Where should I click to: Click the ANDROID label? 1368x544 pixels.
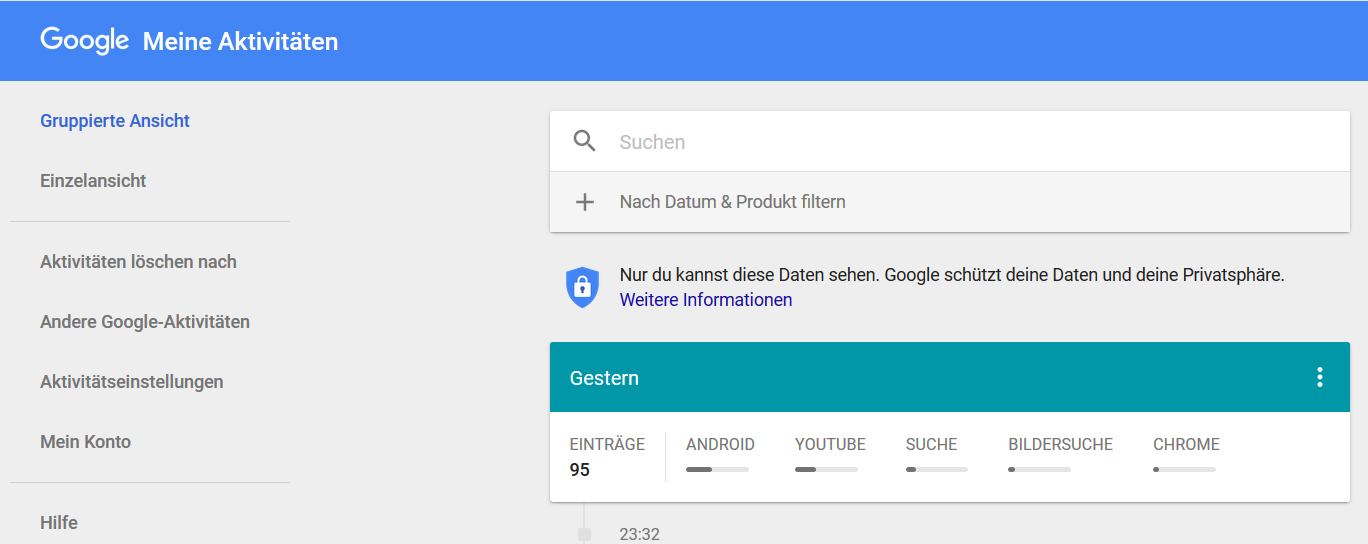click(720, 444)
